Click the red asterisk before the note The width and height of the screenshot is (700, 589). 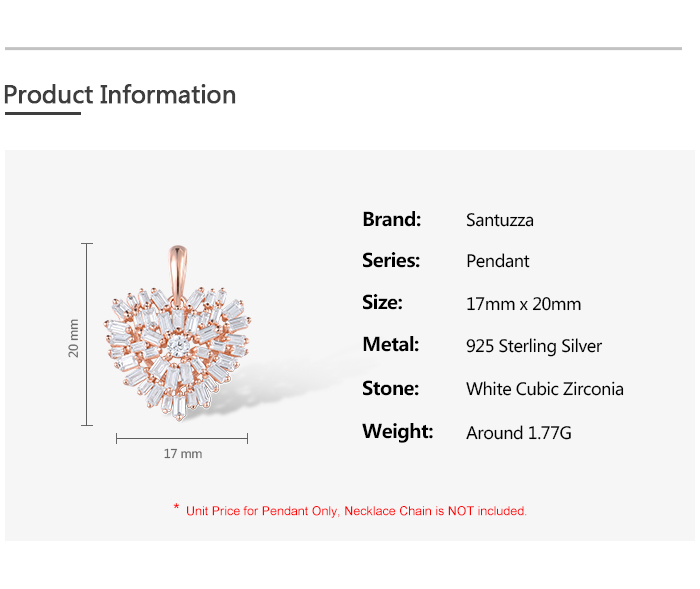click(176, 509)
